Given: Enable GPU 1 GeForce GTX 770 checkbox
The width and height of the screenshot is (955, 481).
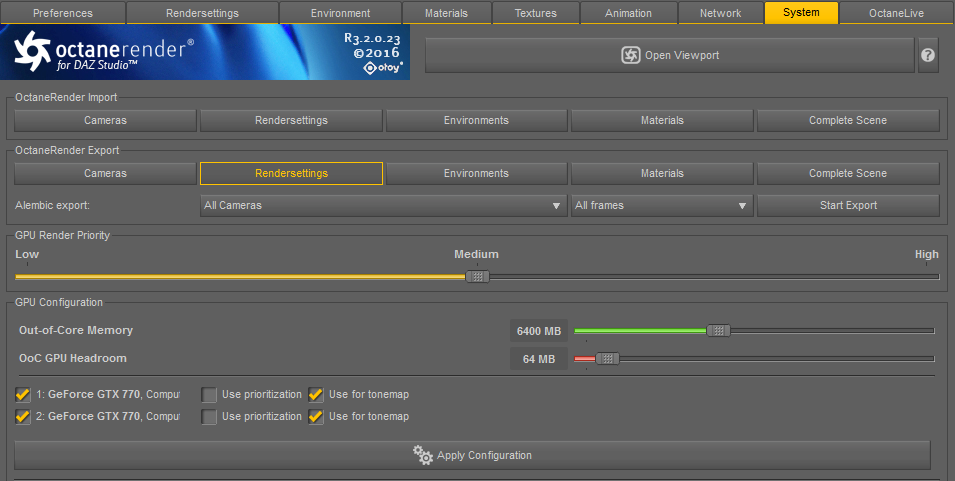Looking at the screenshot, I should coord(23,395).
